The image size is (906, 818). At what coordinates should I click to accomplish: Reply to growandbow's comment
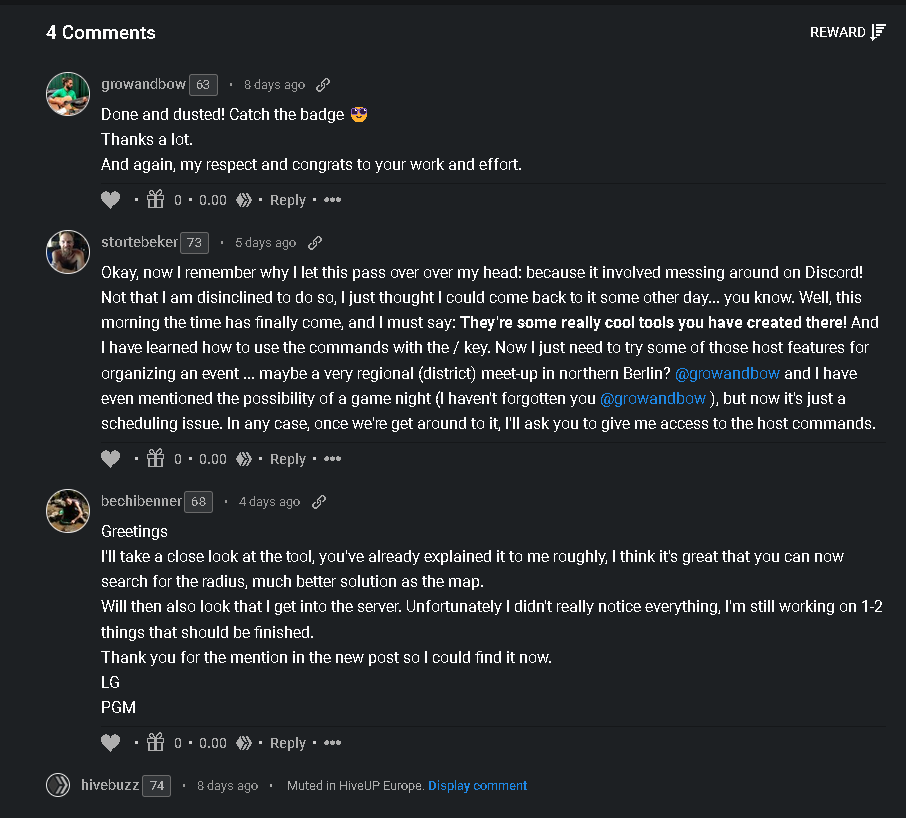(288, 200)
